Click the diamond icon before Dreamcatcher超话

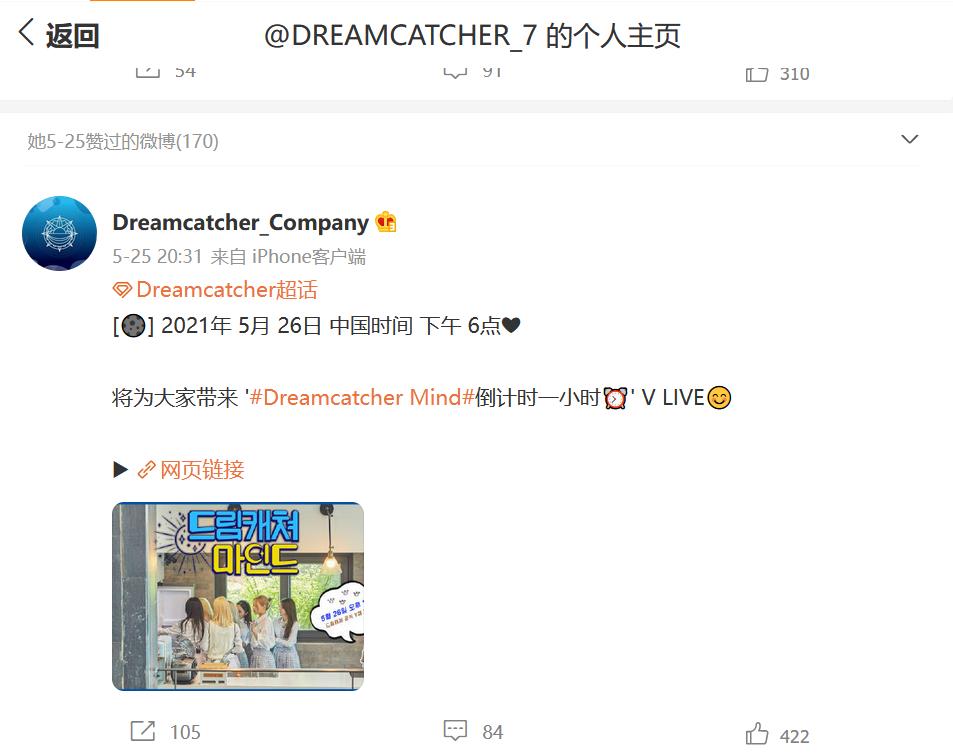(122, 290)
